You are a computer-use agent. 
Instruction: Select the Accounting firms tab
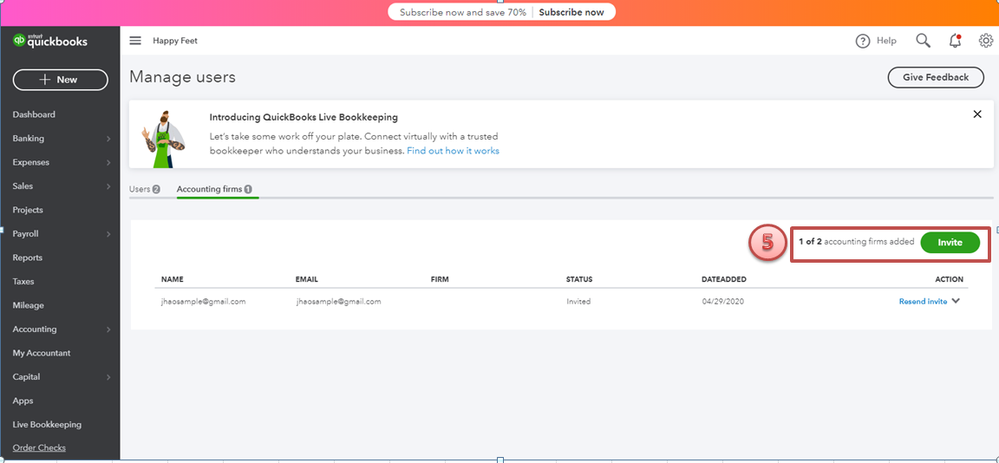click(215, 189)
